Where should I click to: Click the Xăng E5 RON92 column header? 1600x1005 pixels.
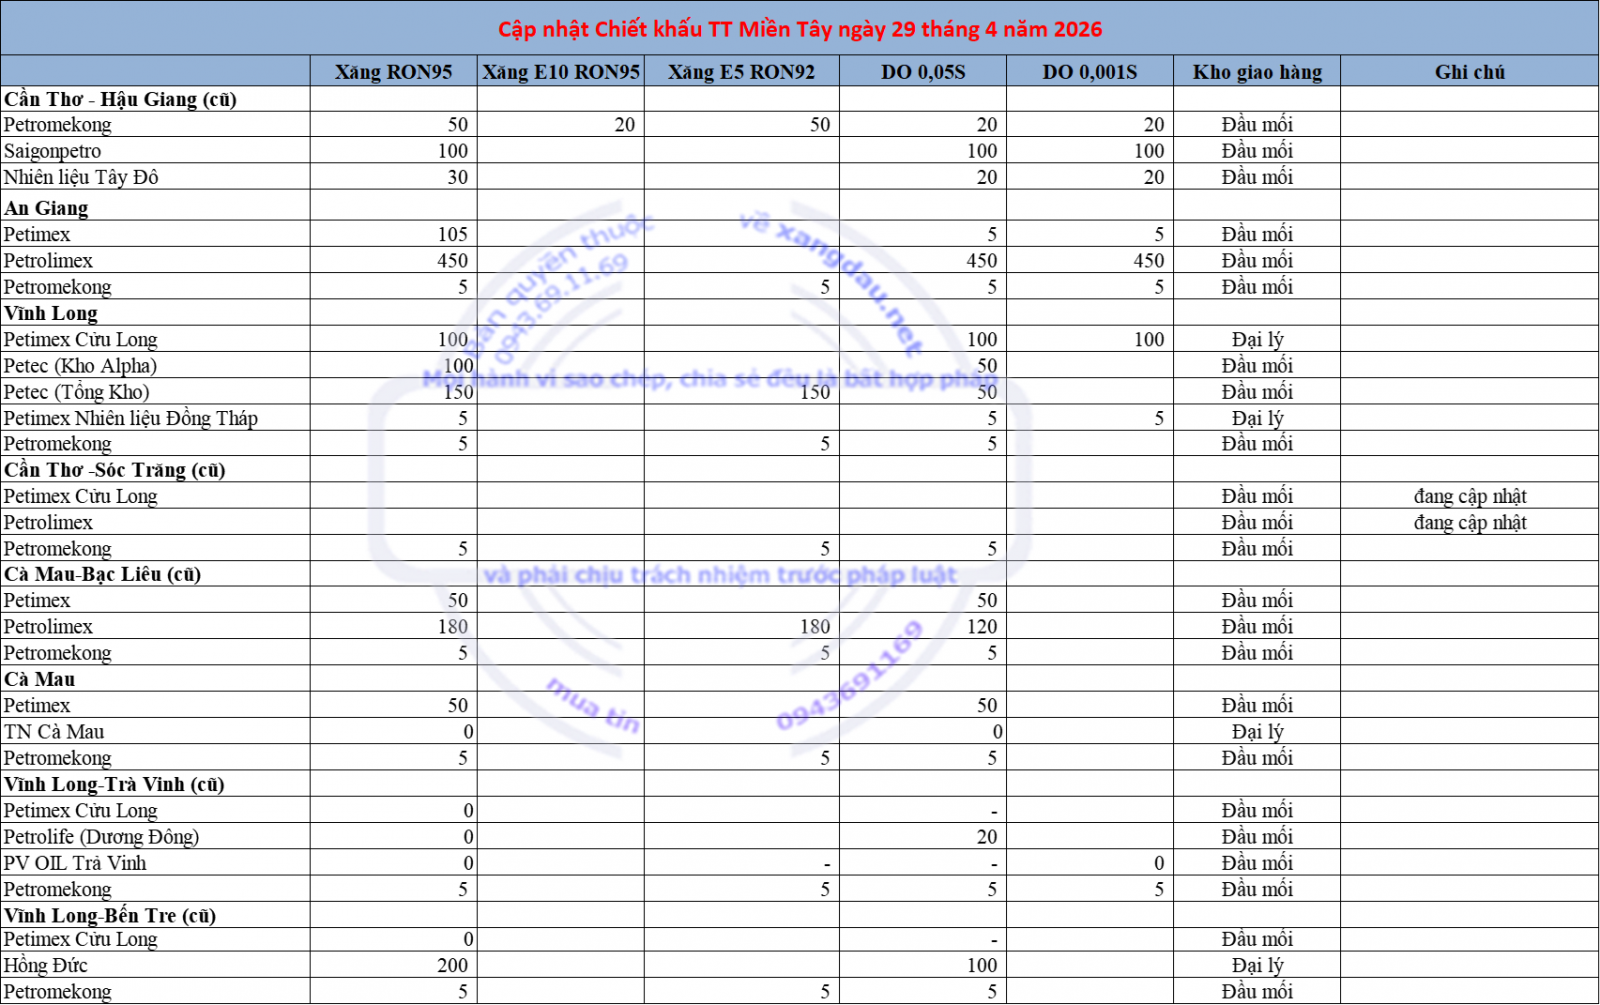741,72
